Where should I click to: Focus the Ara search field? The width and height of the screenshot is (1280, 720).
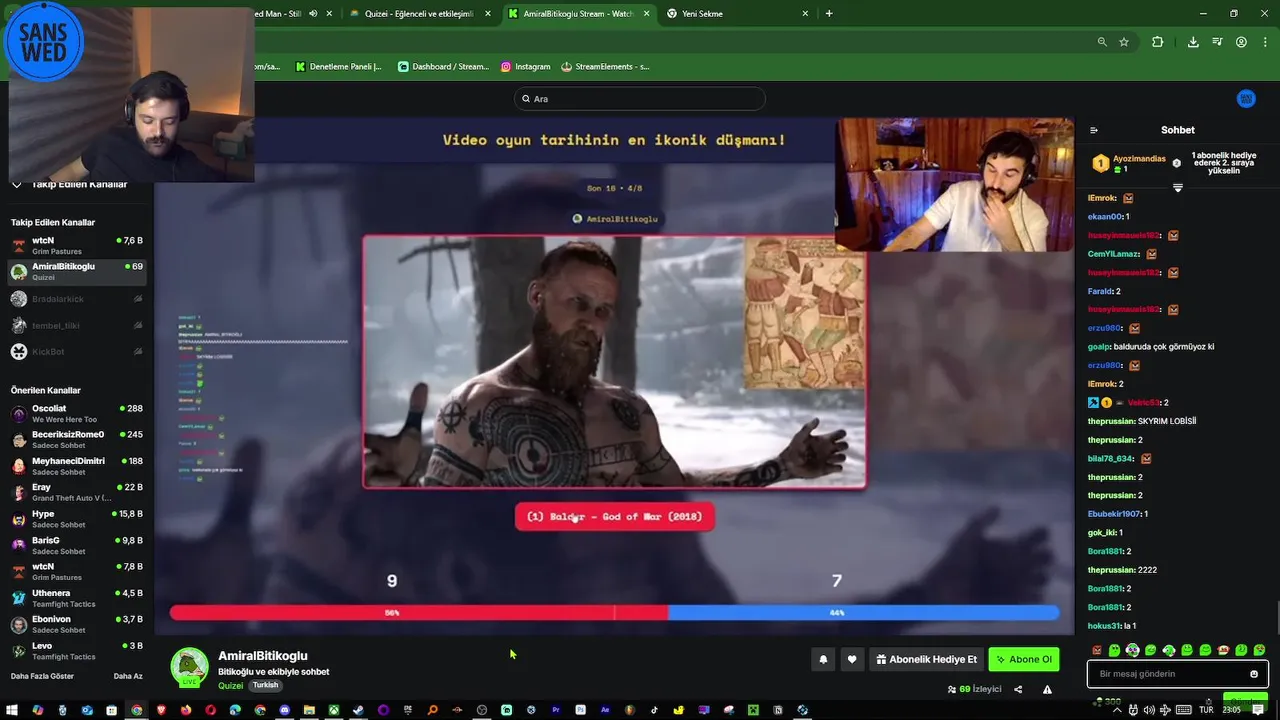(x=639, y=99)
